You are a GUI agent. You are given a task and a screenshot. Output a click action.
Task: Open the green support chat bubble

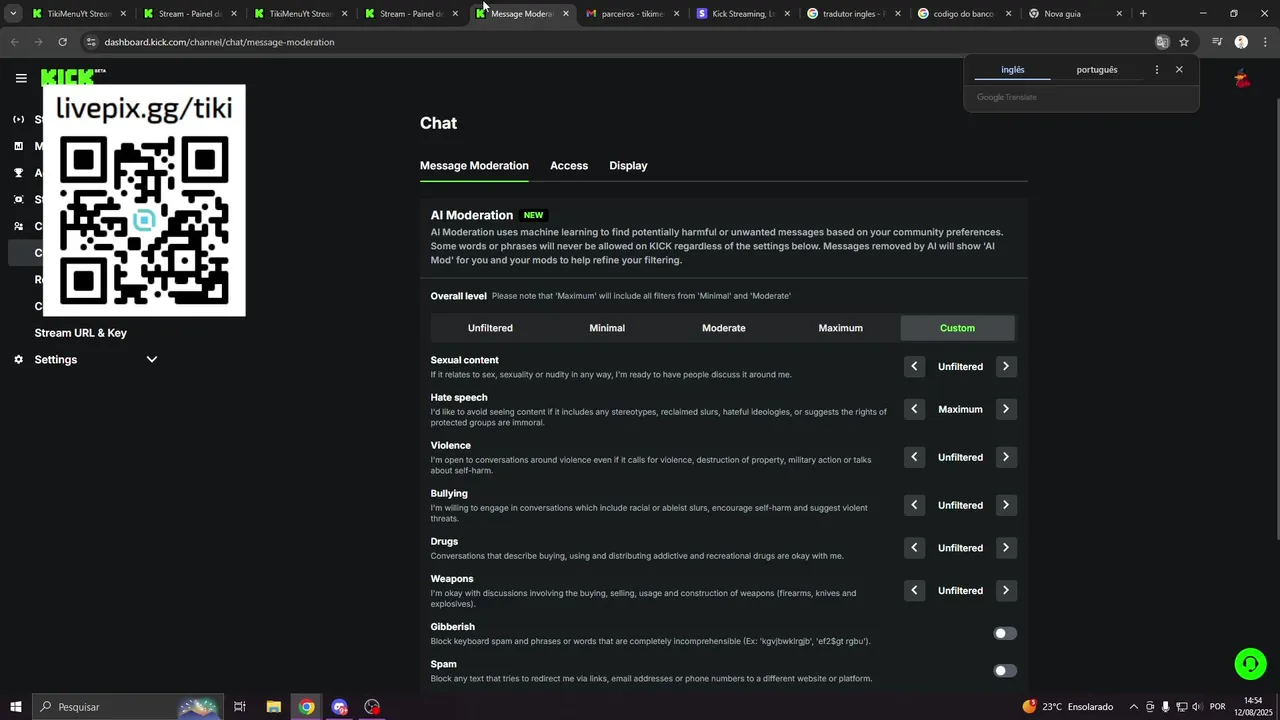click(1249, 663)
